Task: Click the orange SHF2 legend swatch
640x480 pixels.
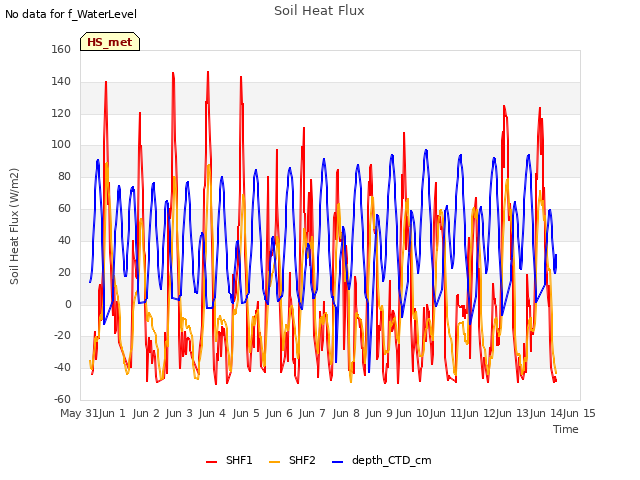Action: (275, 462)
